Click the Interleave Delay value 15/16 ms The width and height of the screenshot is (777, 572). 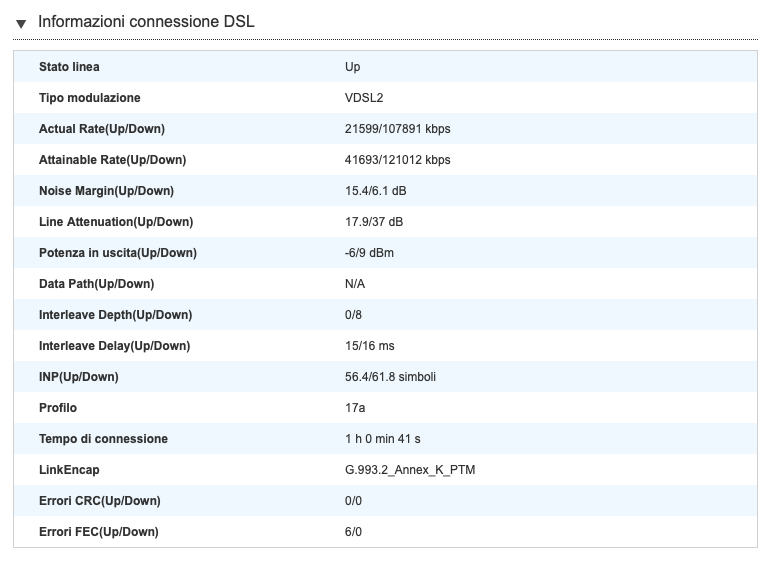pos(370,346)
